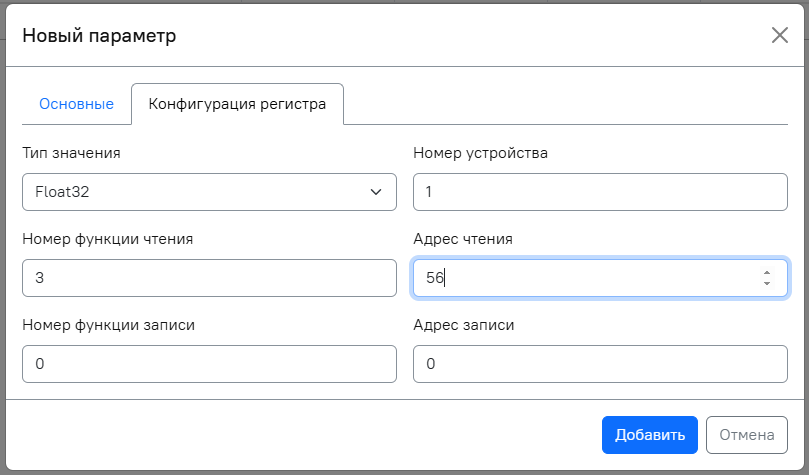
Task: Select the Конфигурация регистра tab
Action: click(x=237, y=104)
